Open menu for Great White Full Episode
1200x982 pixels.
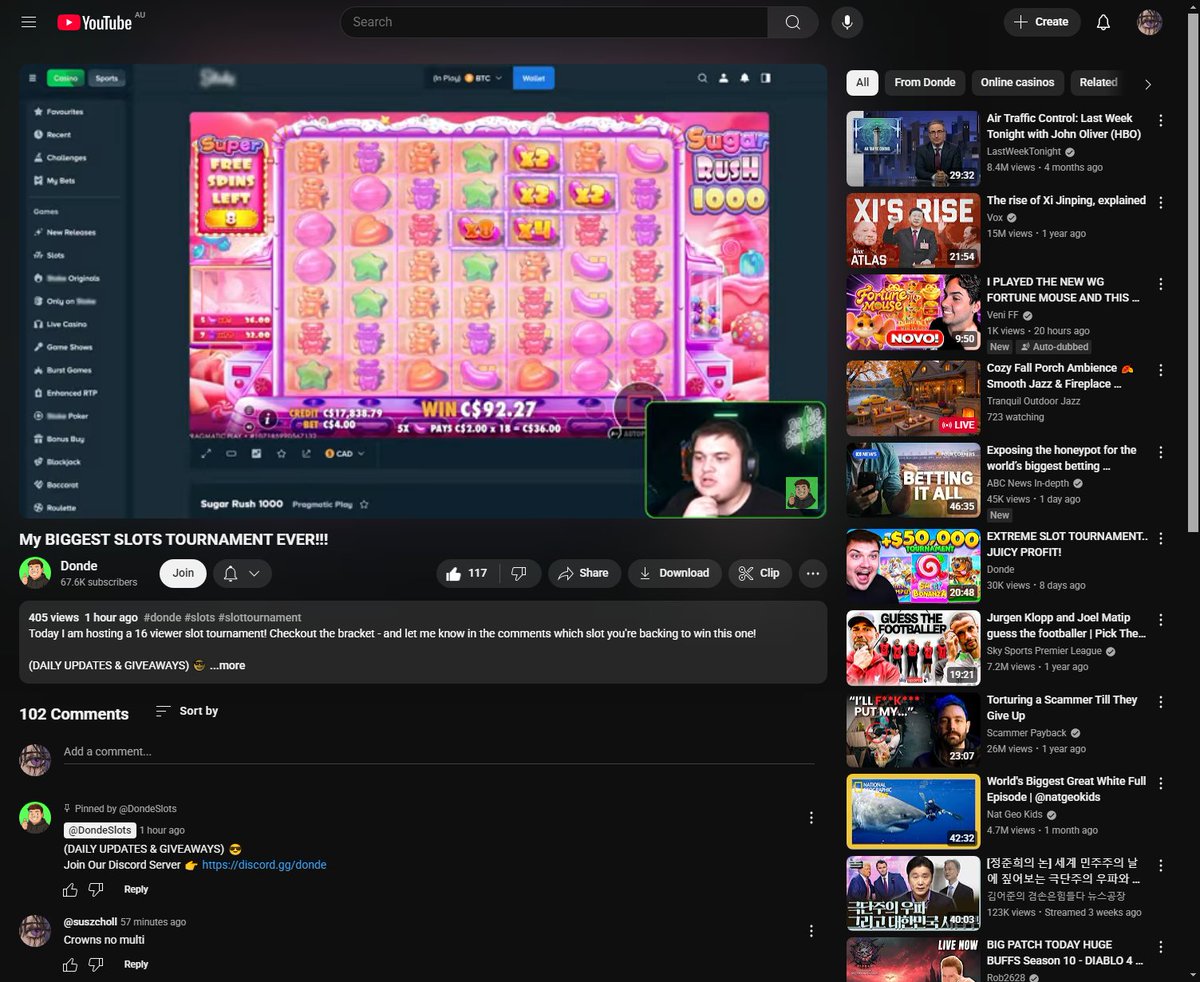[1160, 783]
